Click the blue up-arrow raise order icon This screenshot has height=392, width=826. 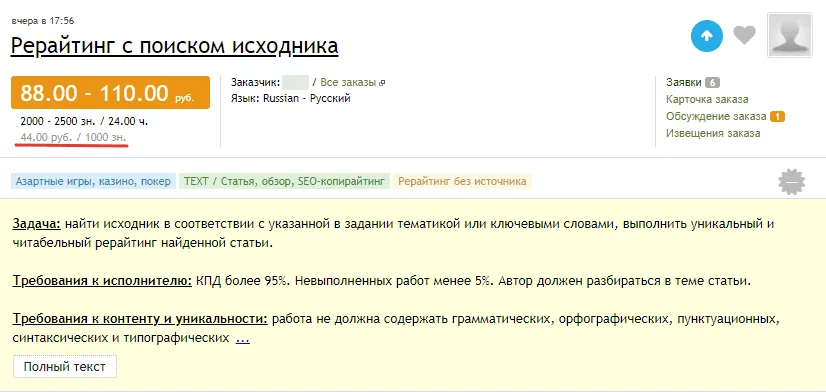pyautogui.click(x=707, y=36)
